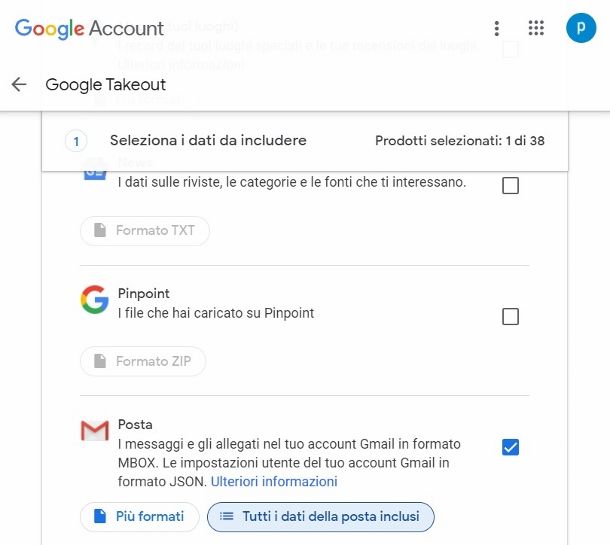This screenshot has height=545, width=610.
Task: Click the Pinpoint Google logo icon
Action: (94, 300)
